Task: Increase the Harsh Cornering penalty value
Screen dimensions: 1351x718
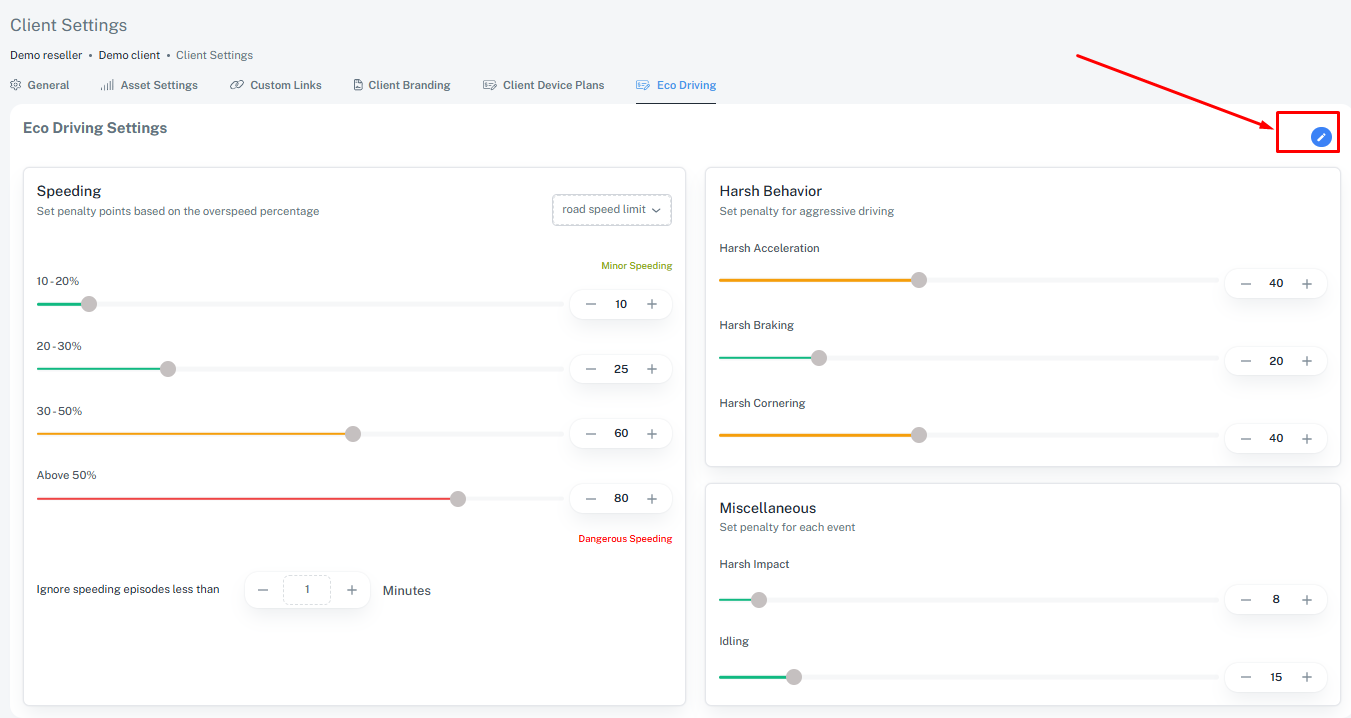Action: [1306, 438]
